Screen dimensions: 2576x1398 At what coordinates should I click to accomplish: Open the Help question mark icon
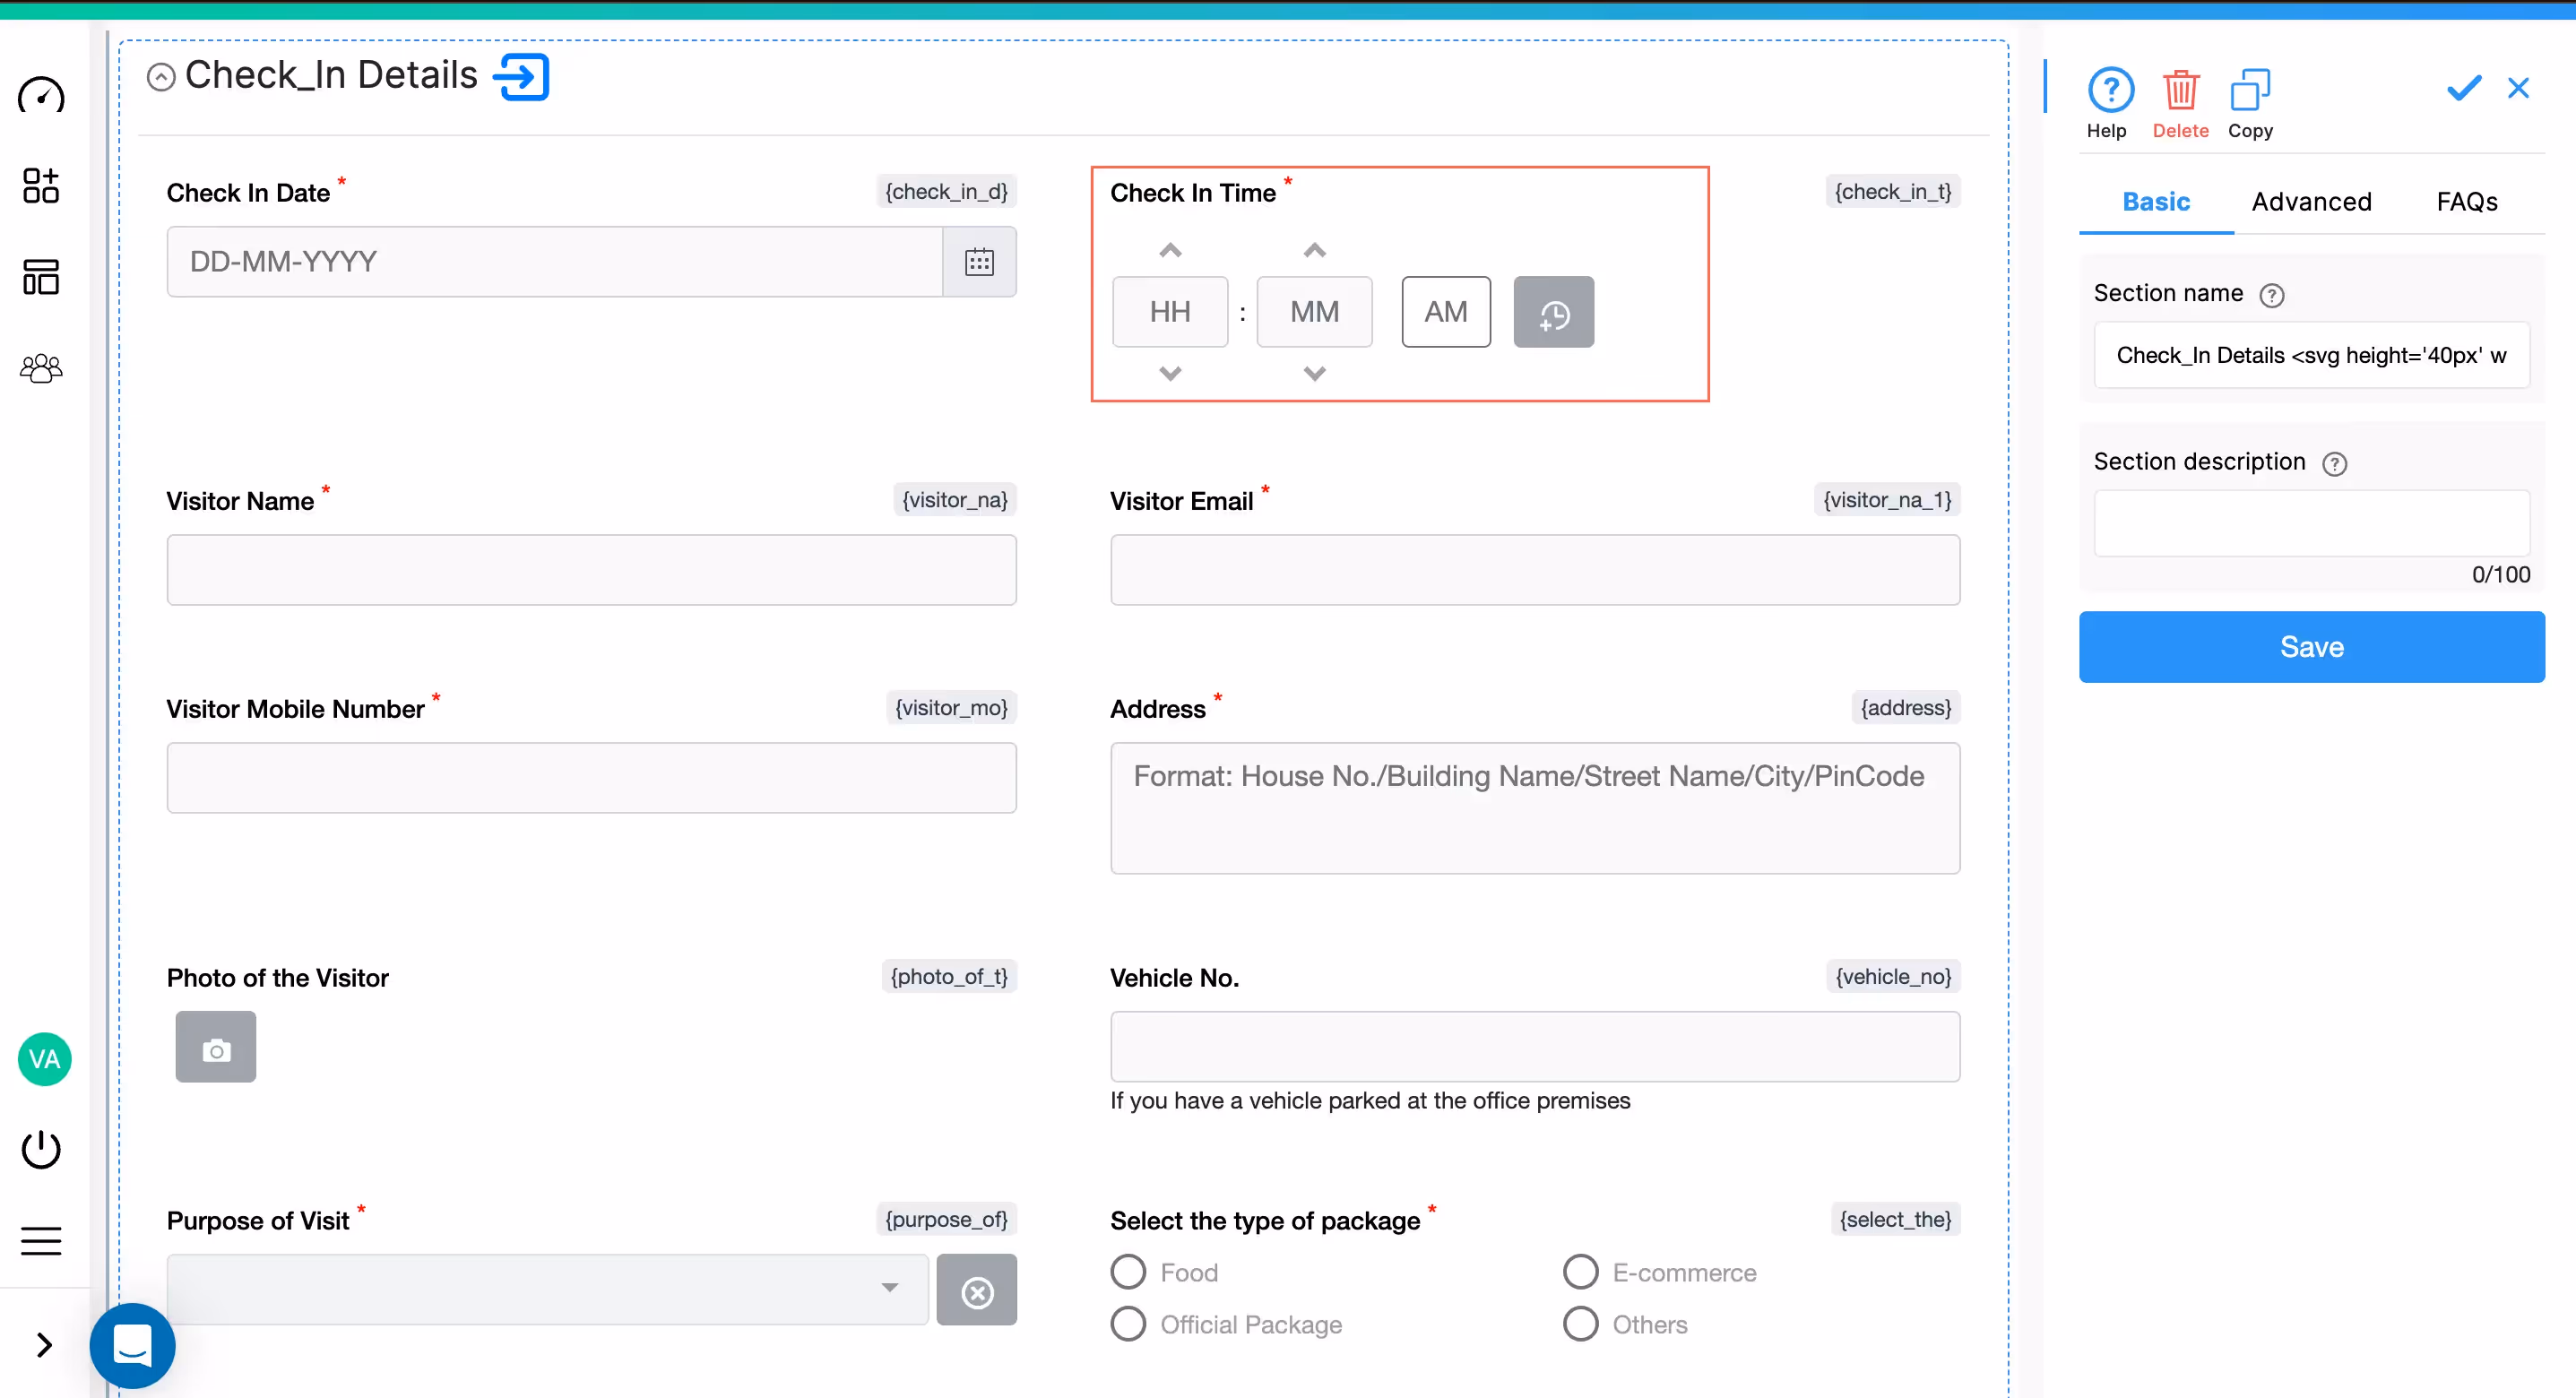point(2109,92)
